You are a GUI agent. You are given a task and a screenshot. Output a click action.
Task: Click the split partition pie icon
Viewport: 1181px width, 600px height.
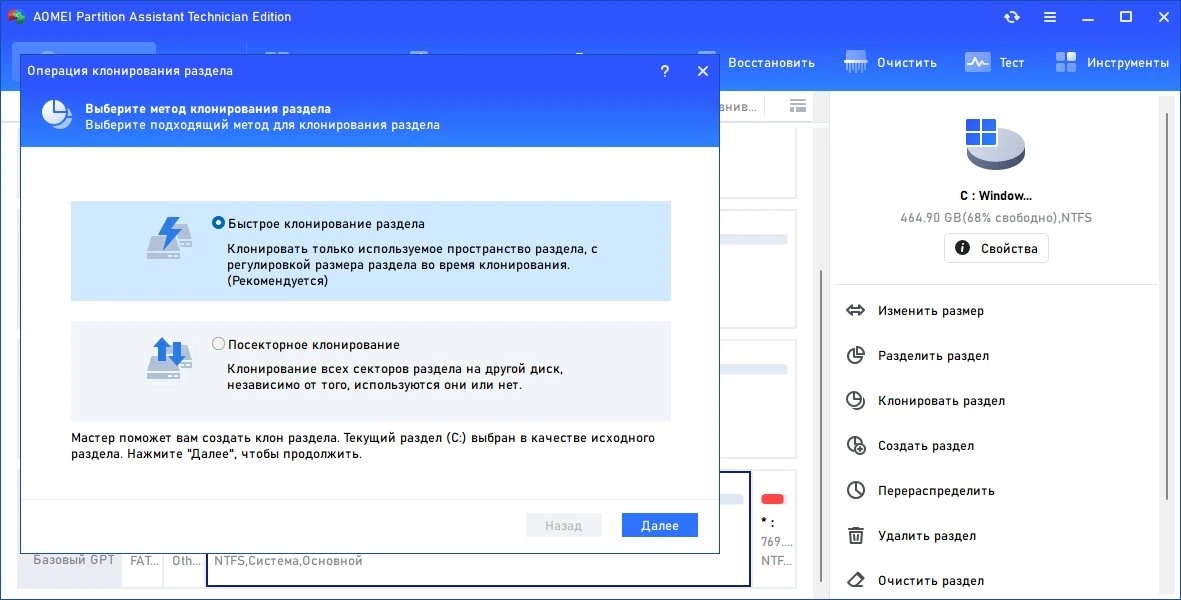(x=856, y=355)
